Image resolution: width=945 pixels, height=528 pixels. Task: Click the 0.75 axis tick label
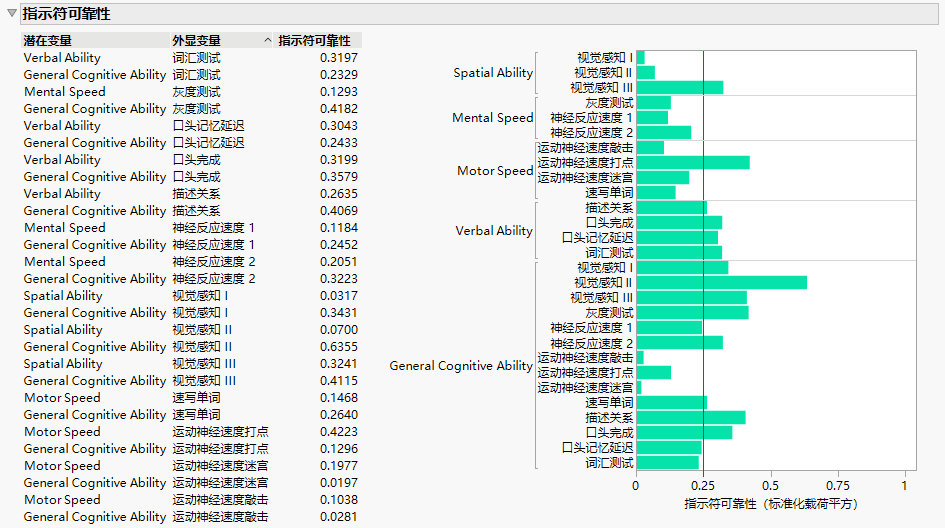click(x=838, y=486)
